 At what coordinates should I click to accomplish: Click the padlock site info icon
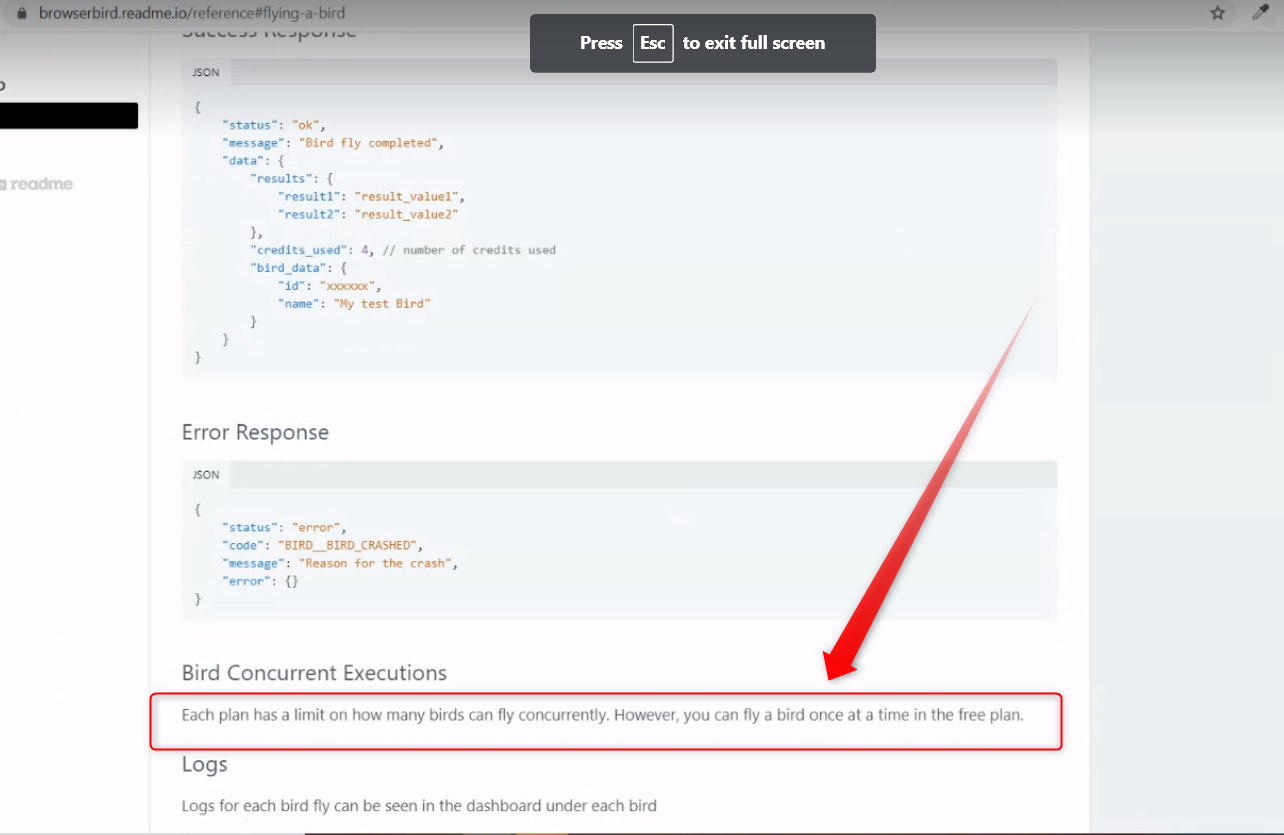tap(22, 14)
